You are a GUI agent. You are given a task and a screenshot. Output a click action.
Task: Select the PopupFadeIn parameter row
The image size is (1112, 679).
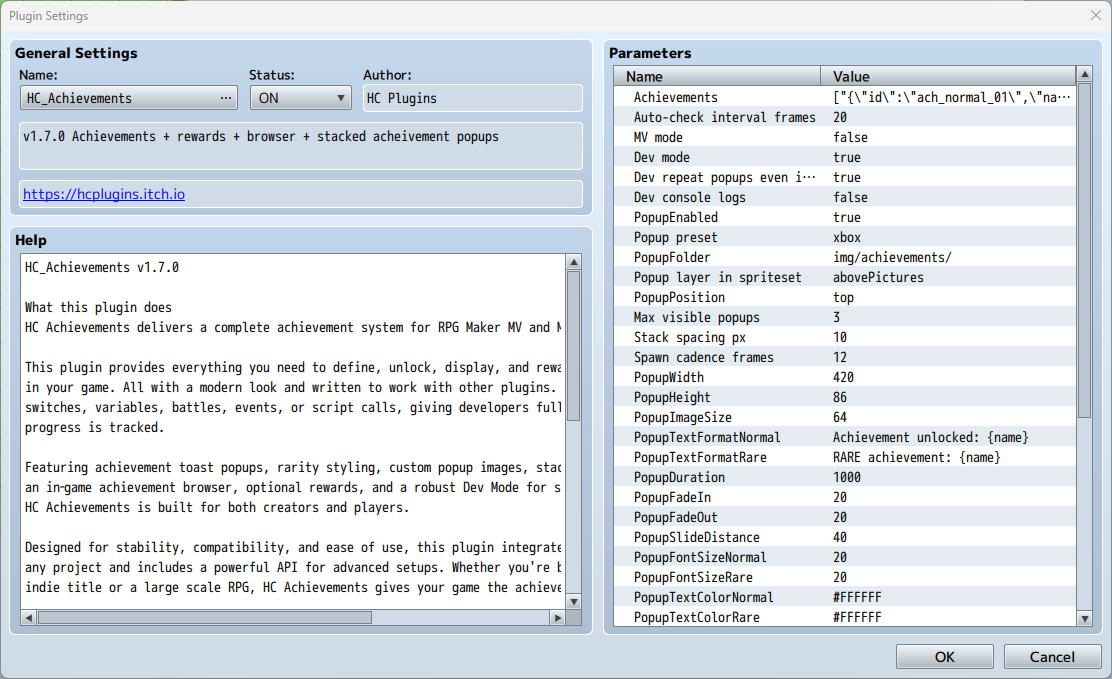tap(845, 497)
